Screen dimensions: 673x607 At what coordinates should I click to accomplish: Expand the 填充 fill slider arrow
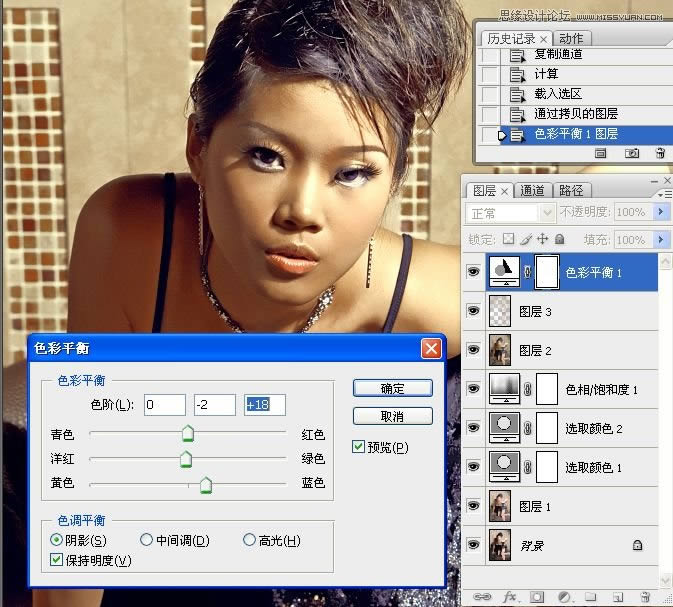pyautogui.click(x=660, y=240)
